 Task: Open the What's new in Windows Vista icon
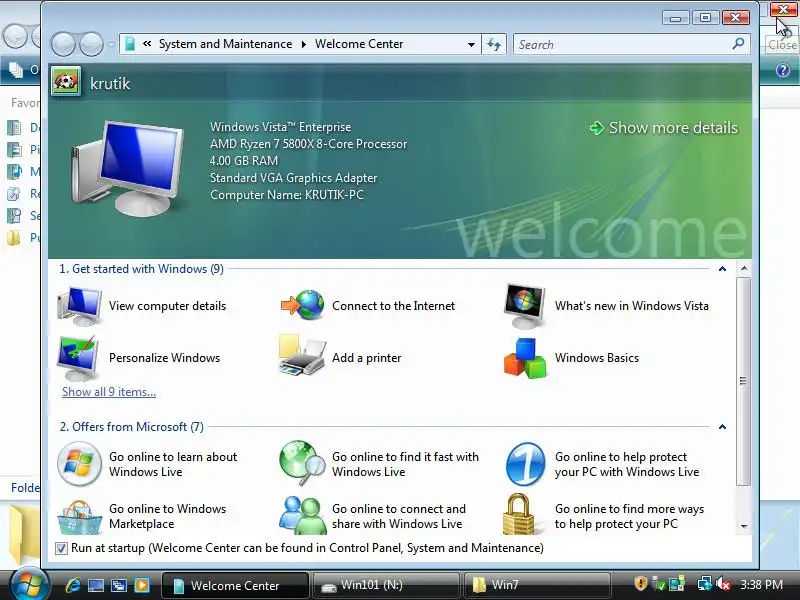pos(525,306)
